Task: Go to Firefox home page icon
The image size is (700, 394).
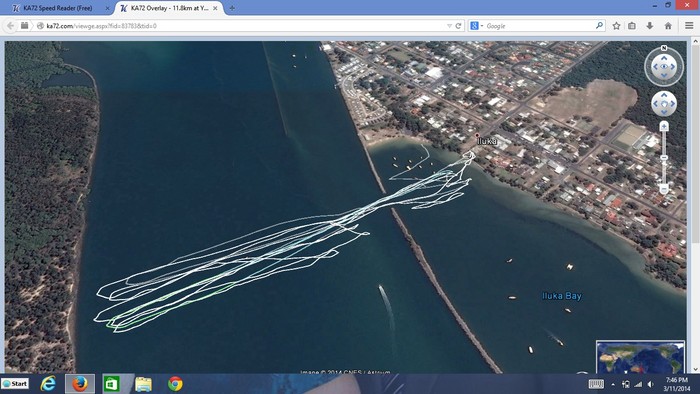Action: point(668,26)
